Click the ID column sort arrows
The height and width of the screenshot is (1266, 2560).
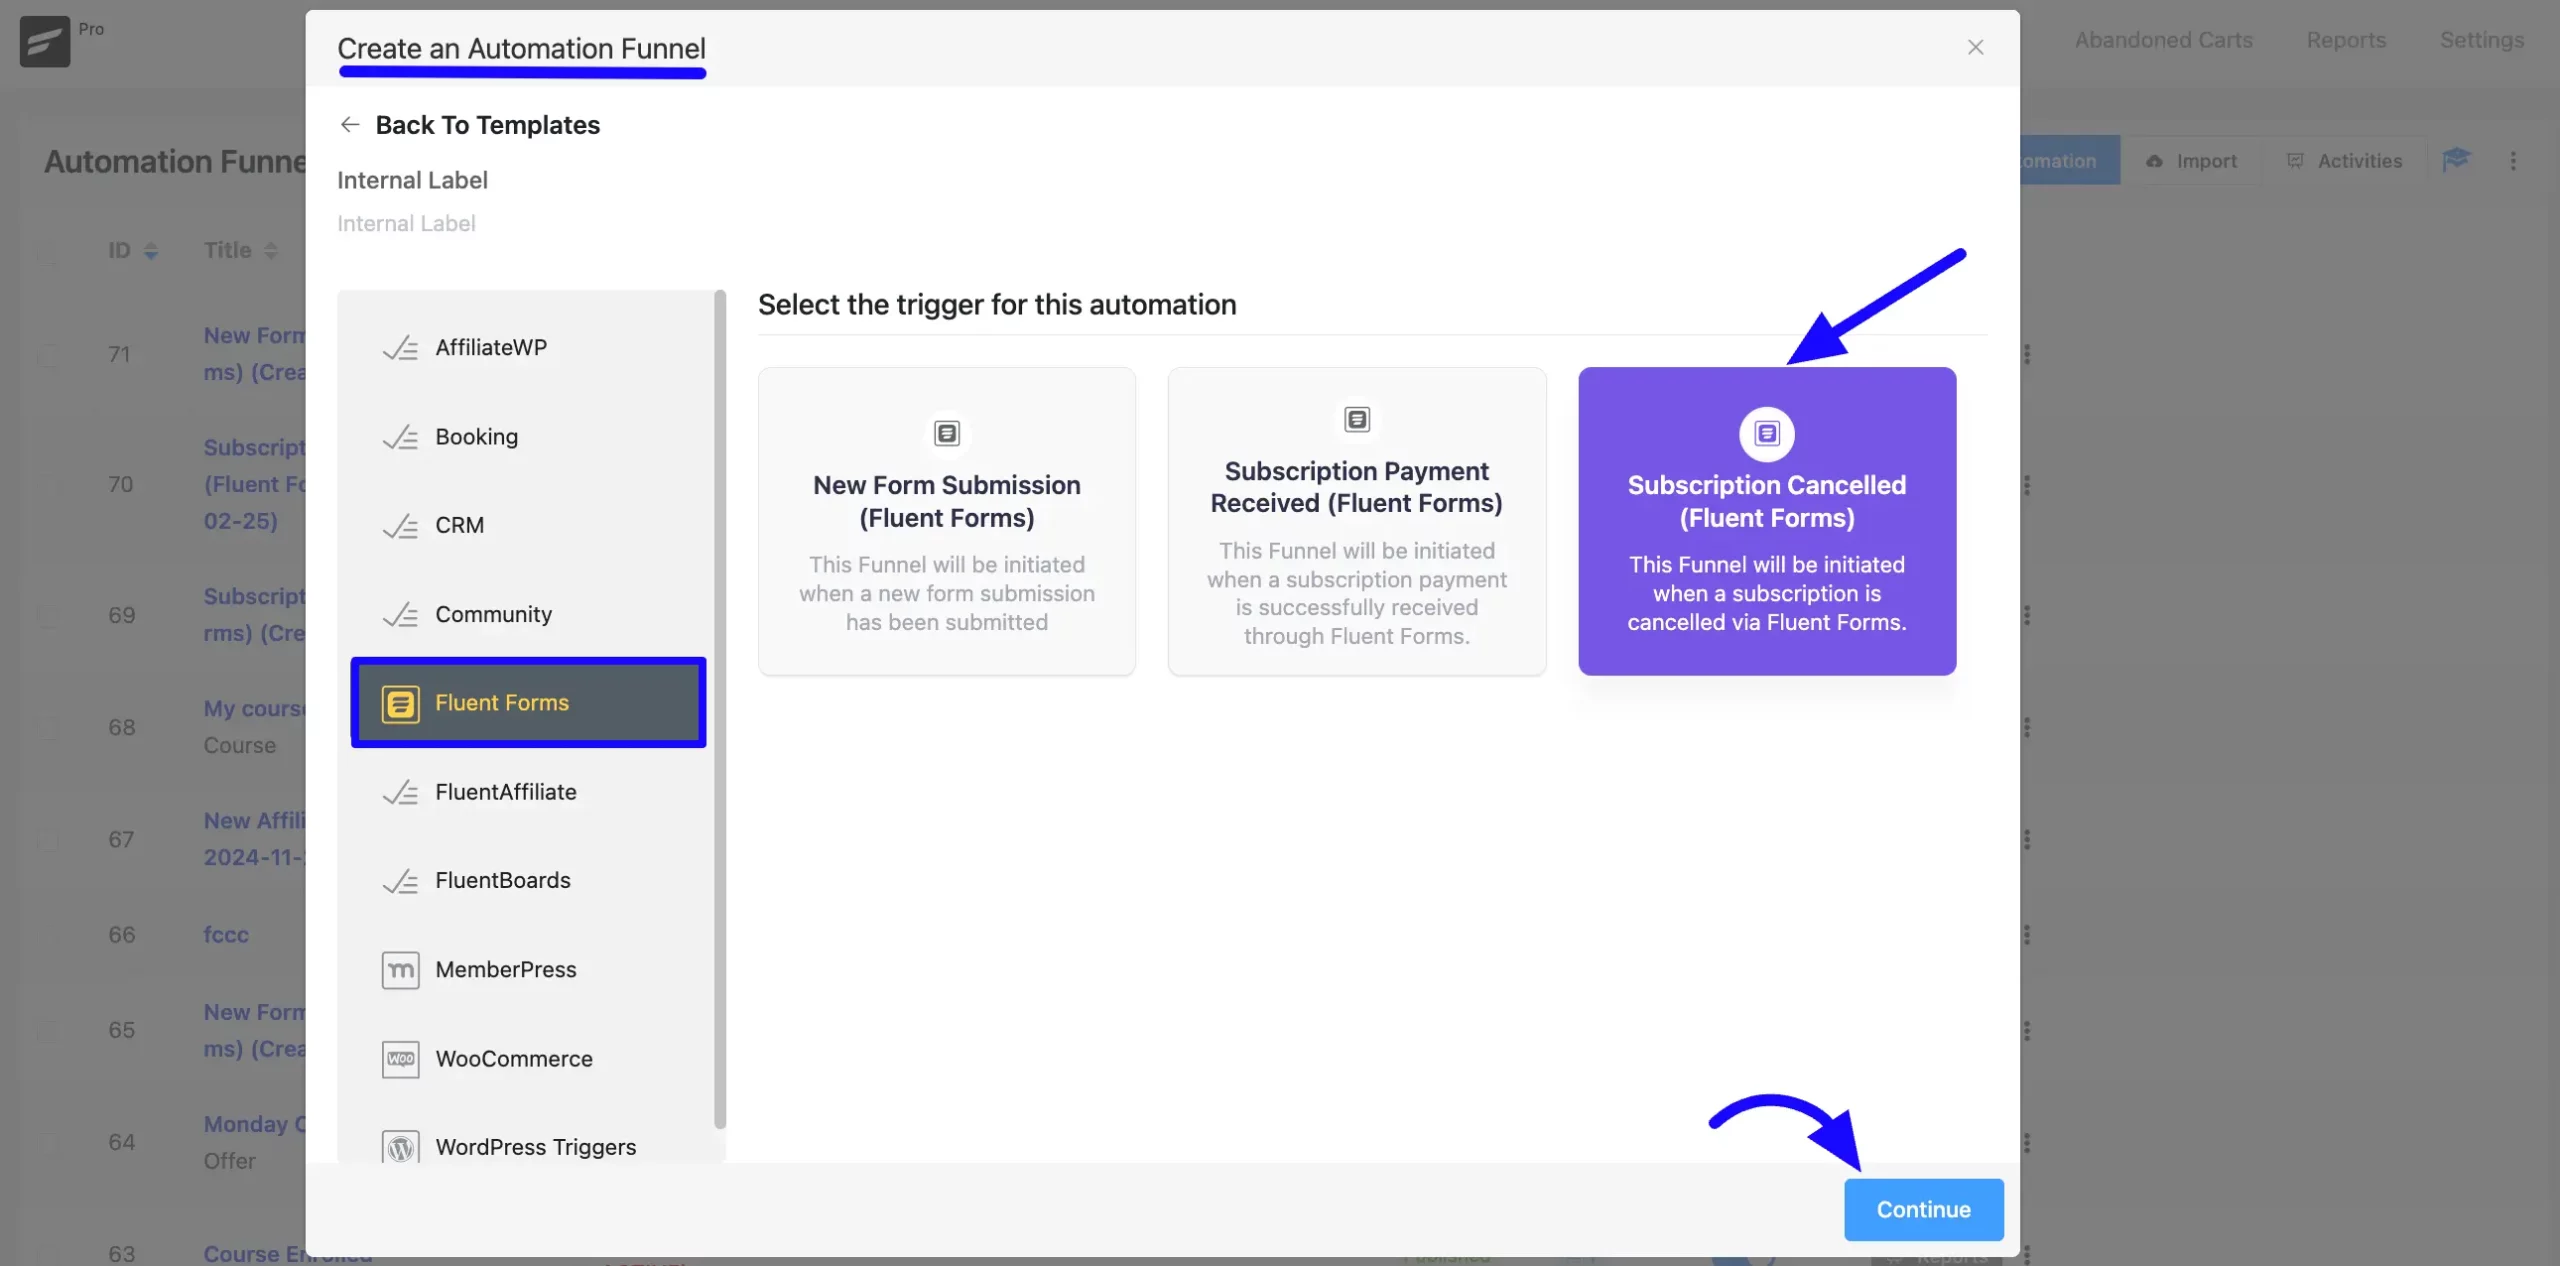click(x=151, y=251)
